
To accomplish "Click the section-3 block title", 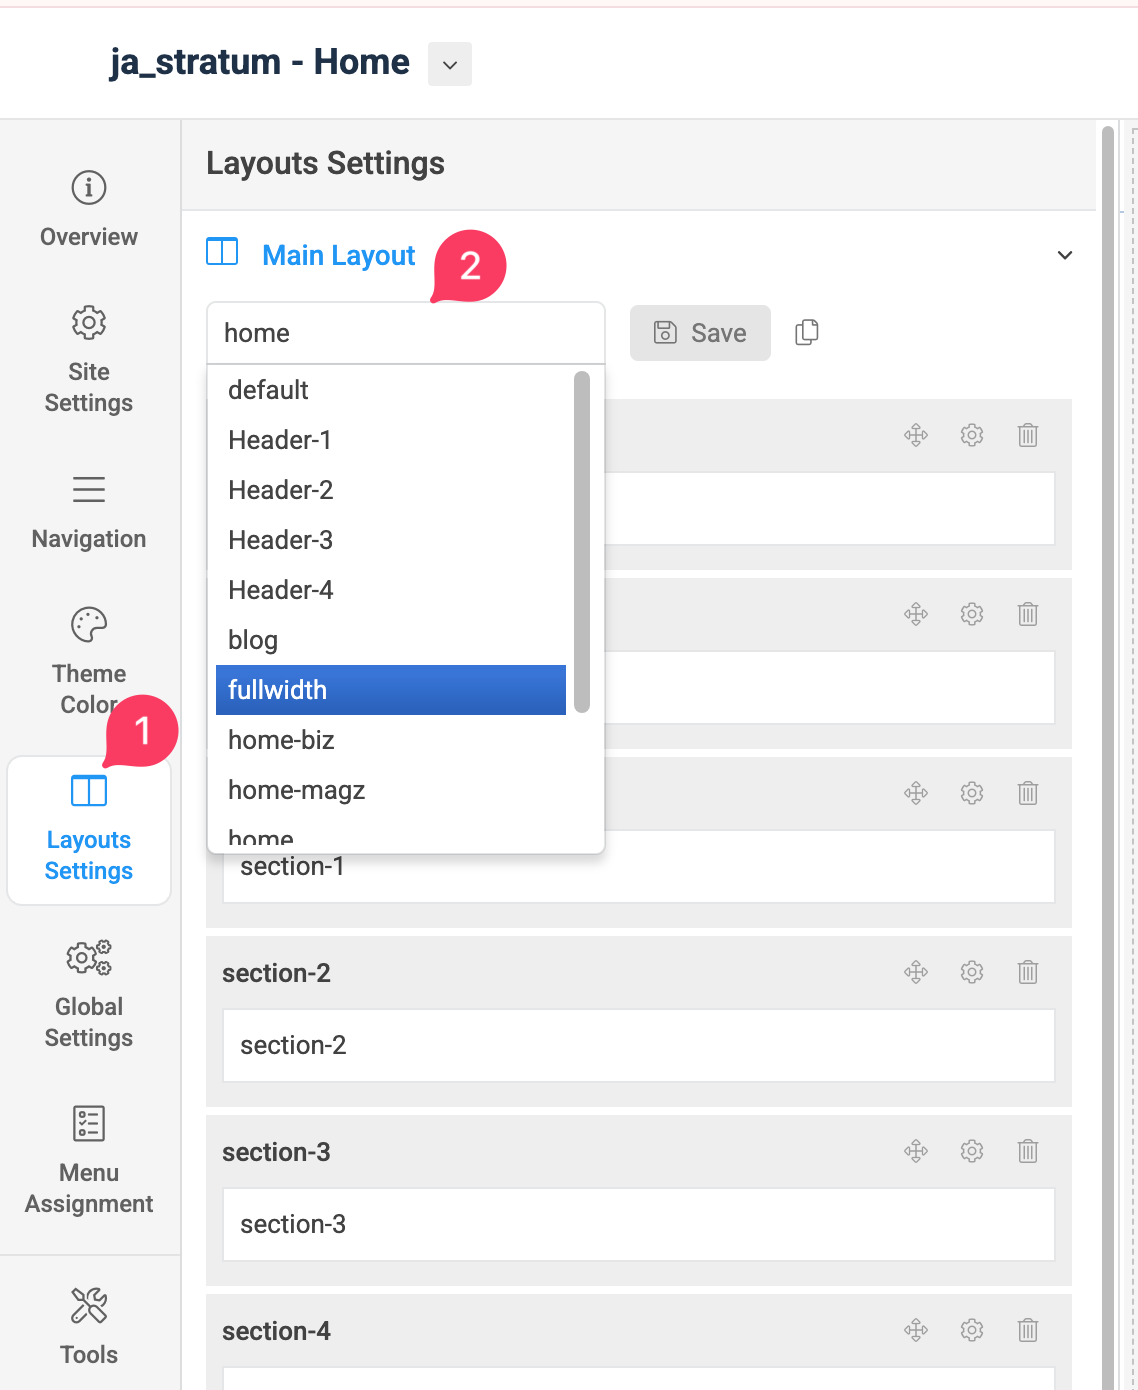I will 276,1152.
